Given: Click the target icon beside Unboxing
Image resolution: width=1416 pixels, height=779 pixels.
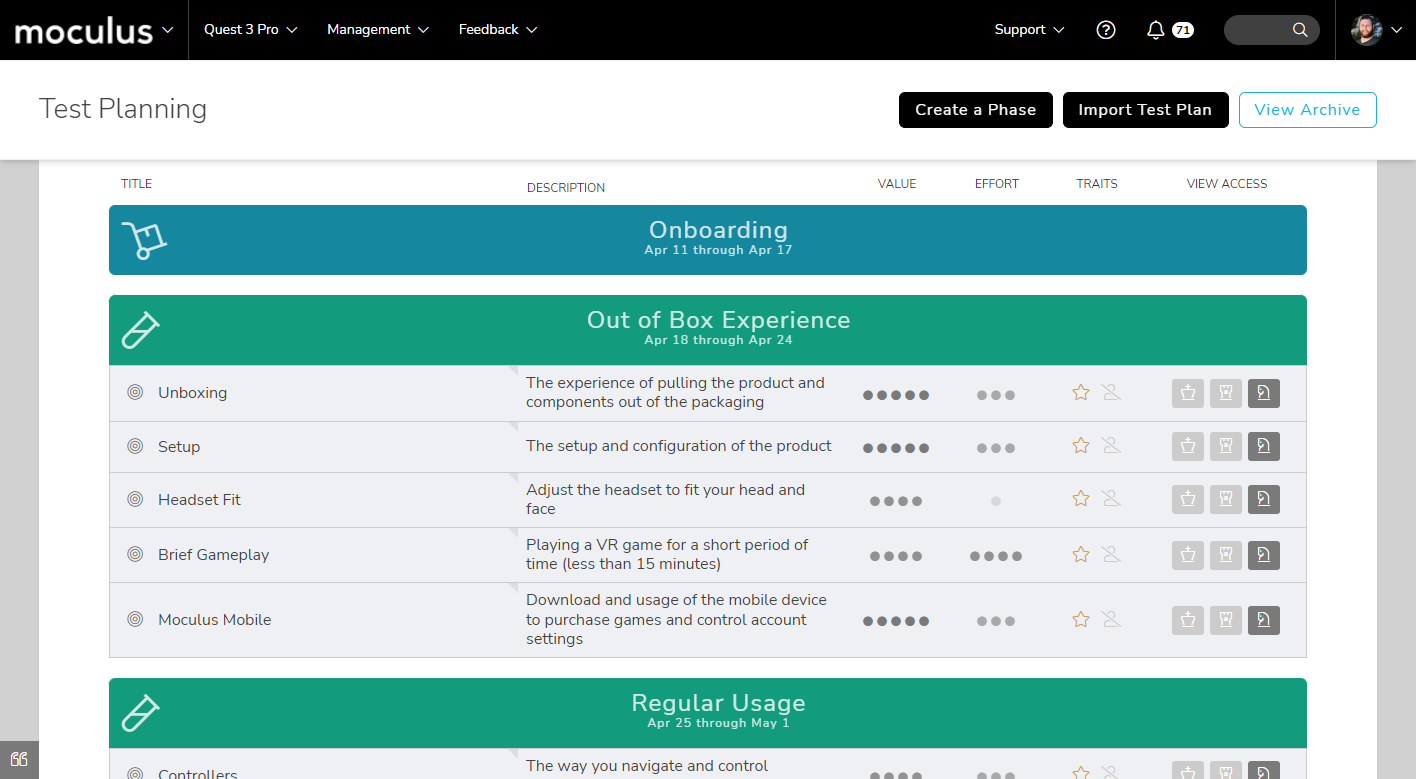Looking at the screenshot, I should point(135,393).
